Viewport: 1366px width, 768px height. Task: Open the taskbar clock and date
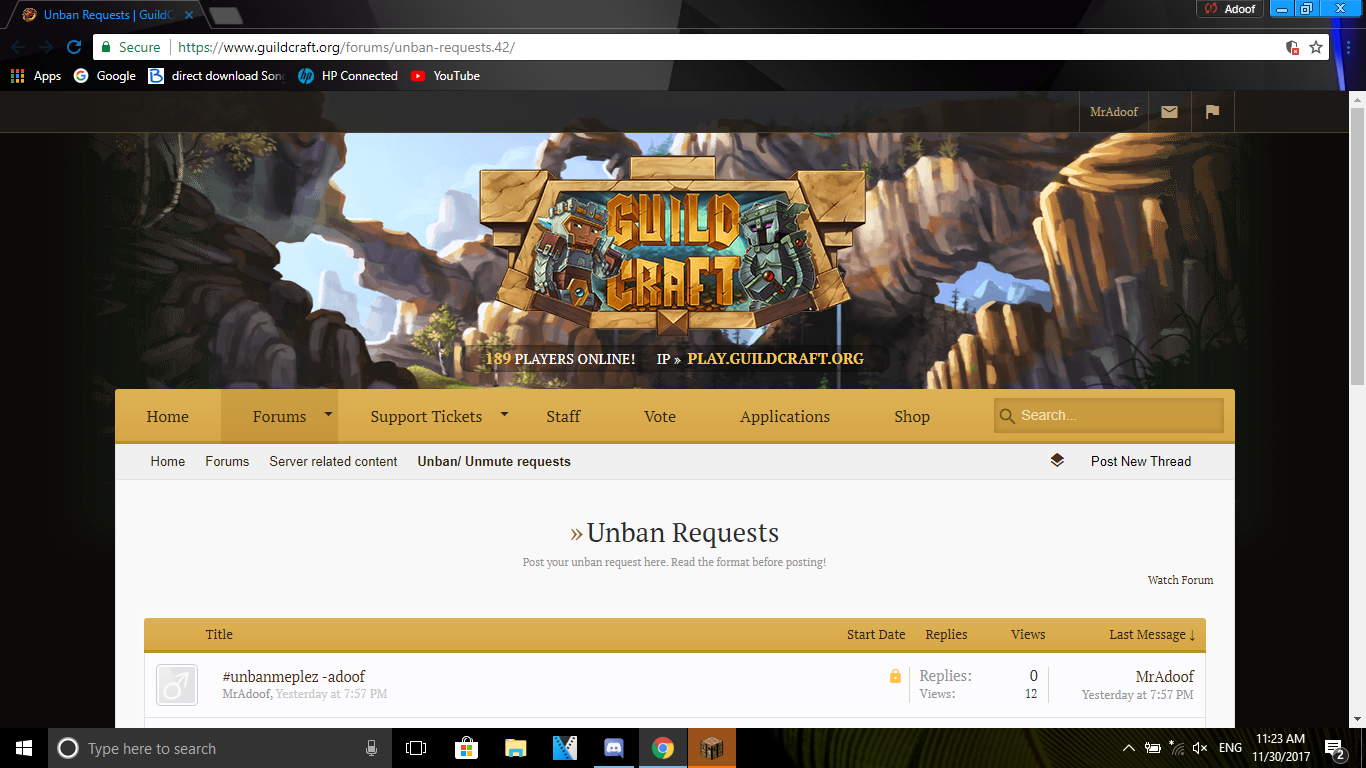1280,748
